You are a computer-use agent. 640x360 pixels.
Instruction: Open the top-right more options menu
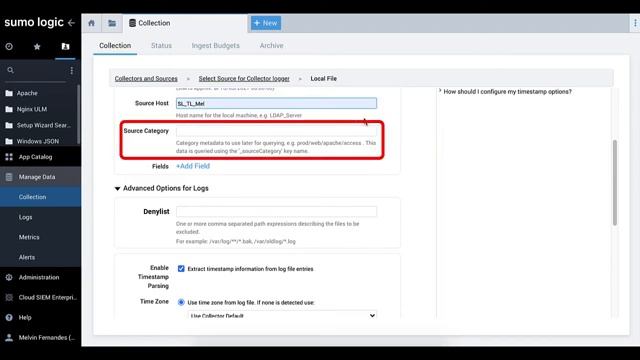[x=636, y=23]
